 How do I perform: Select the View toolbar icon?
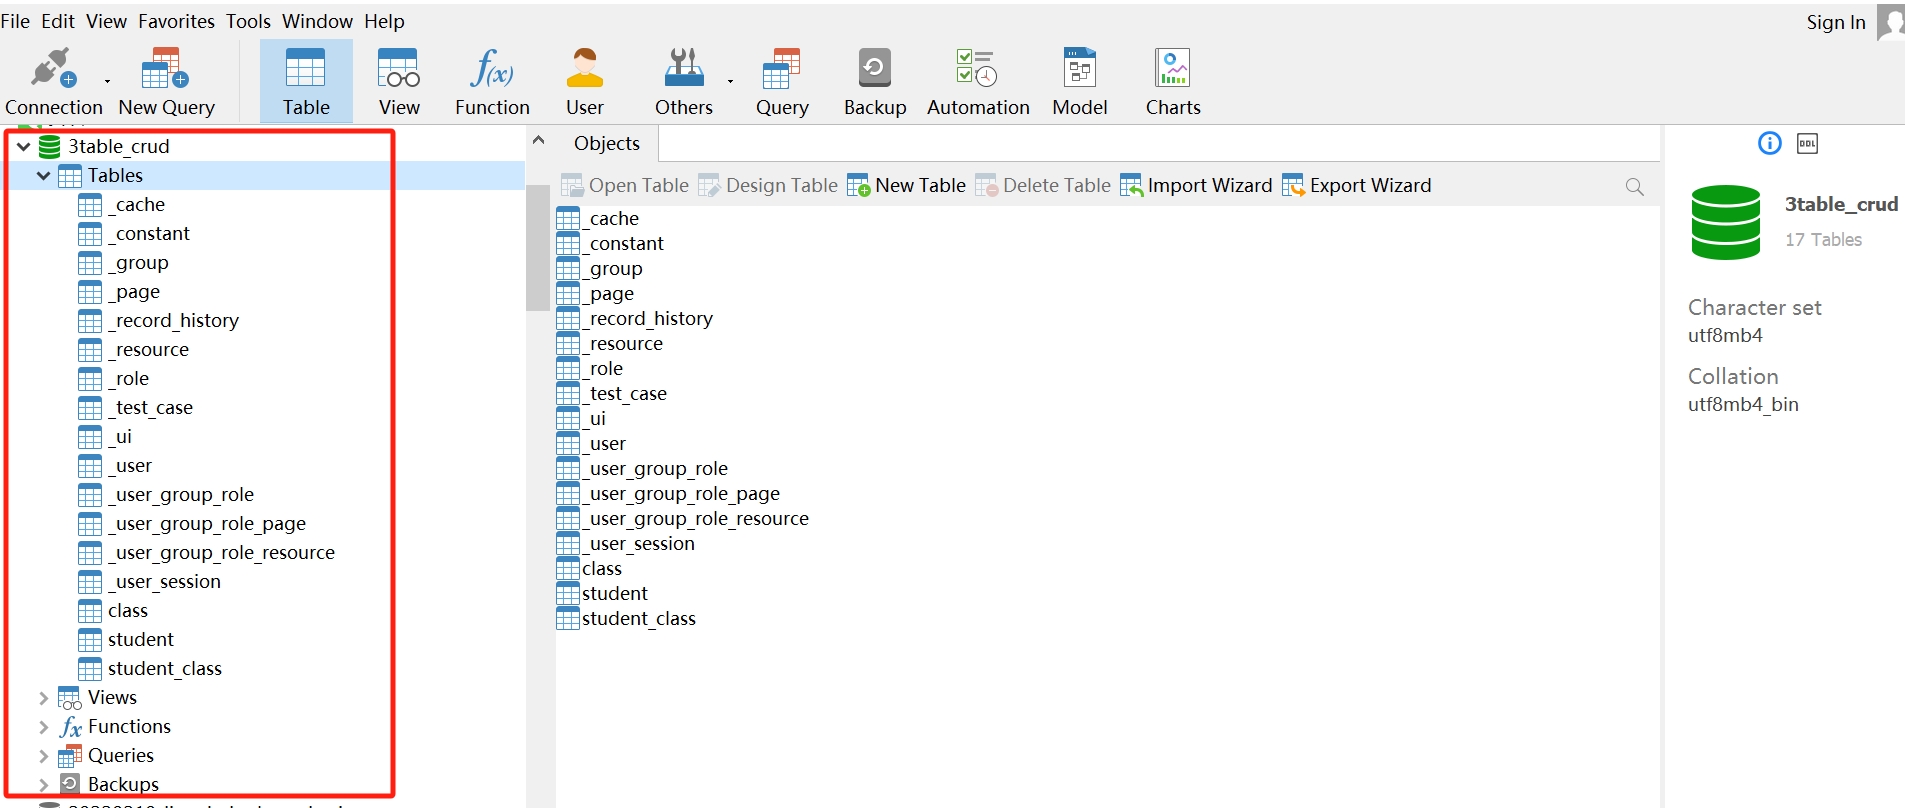point(398,70)
